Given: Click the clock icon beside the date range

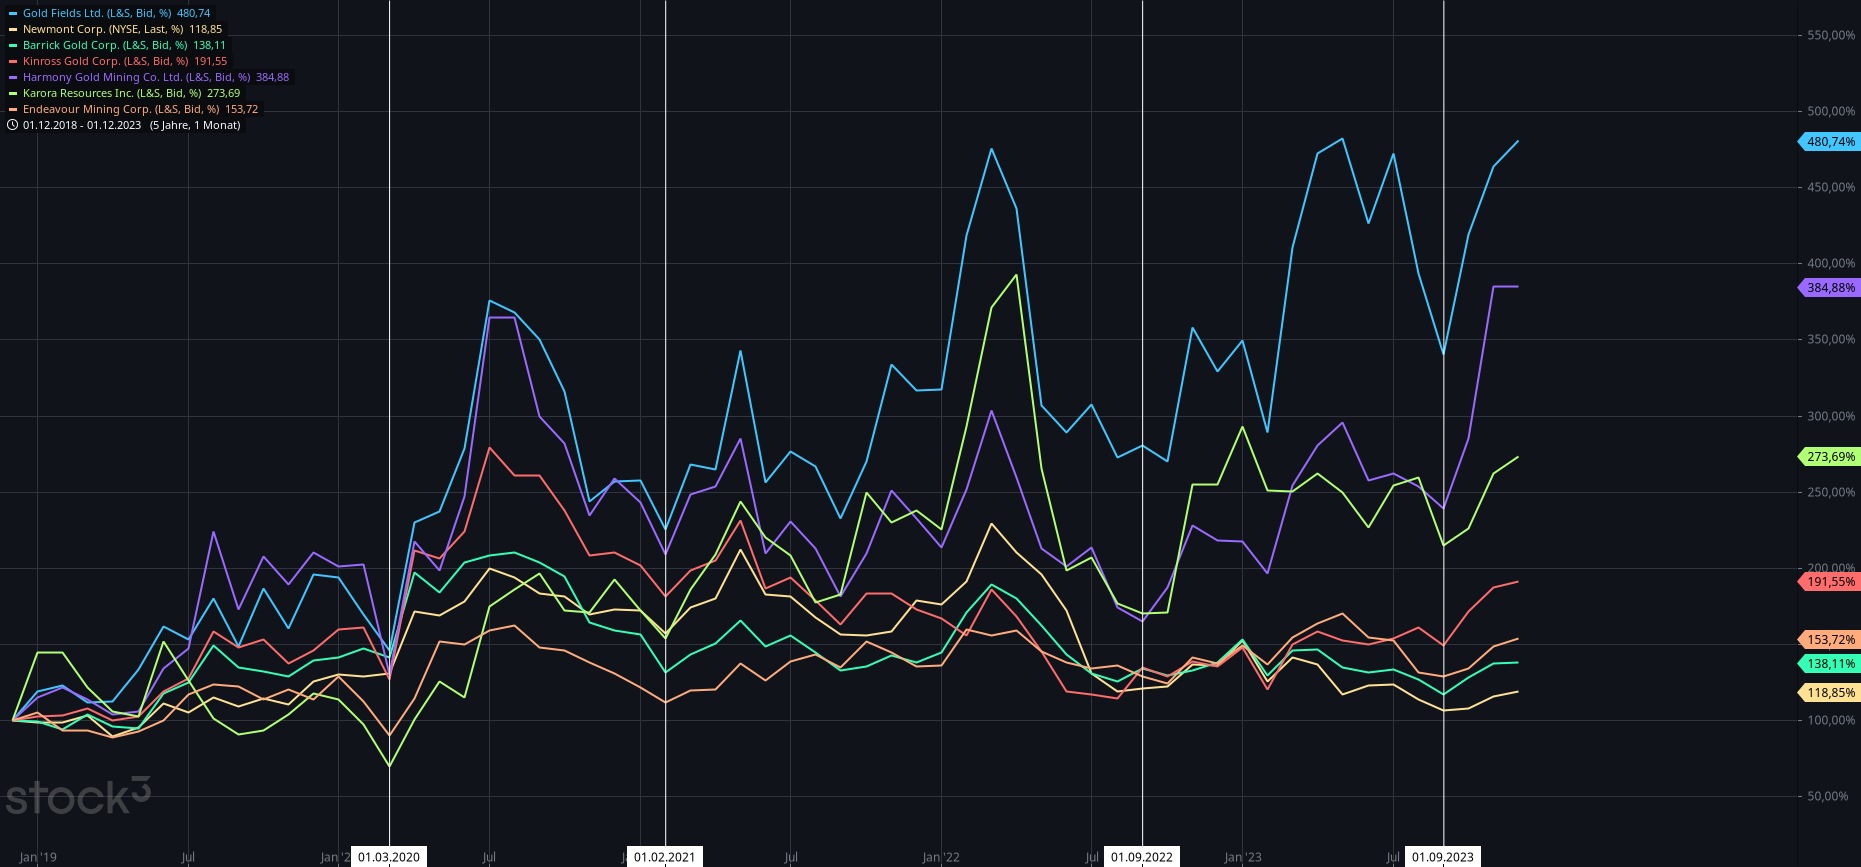Looking at the screenshot, I should [x=13, y=125].
